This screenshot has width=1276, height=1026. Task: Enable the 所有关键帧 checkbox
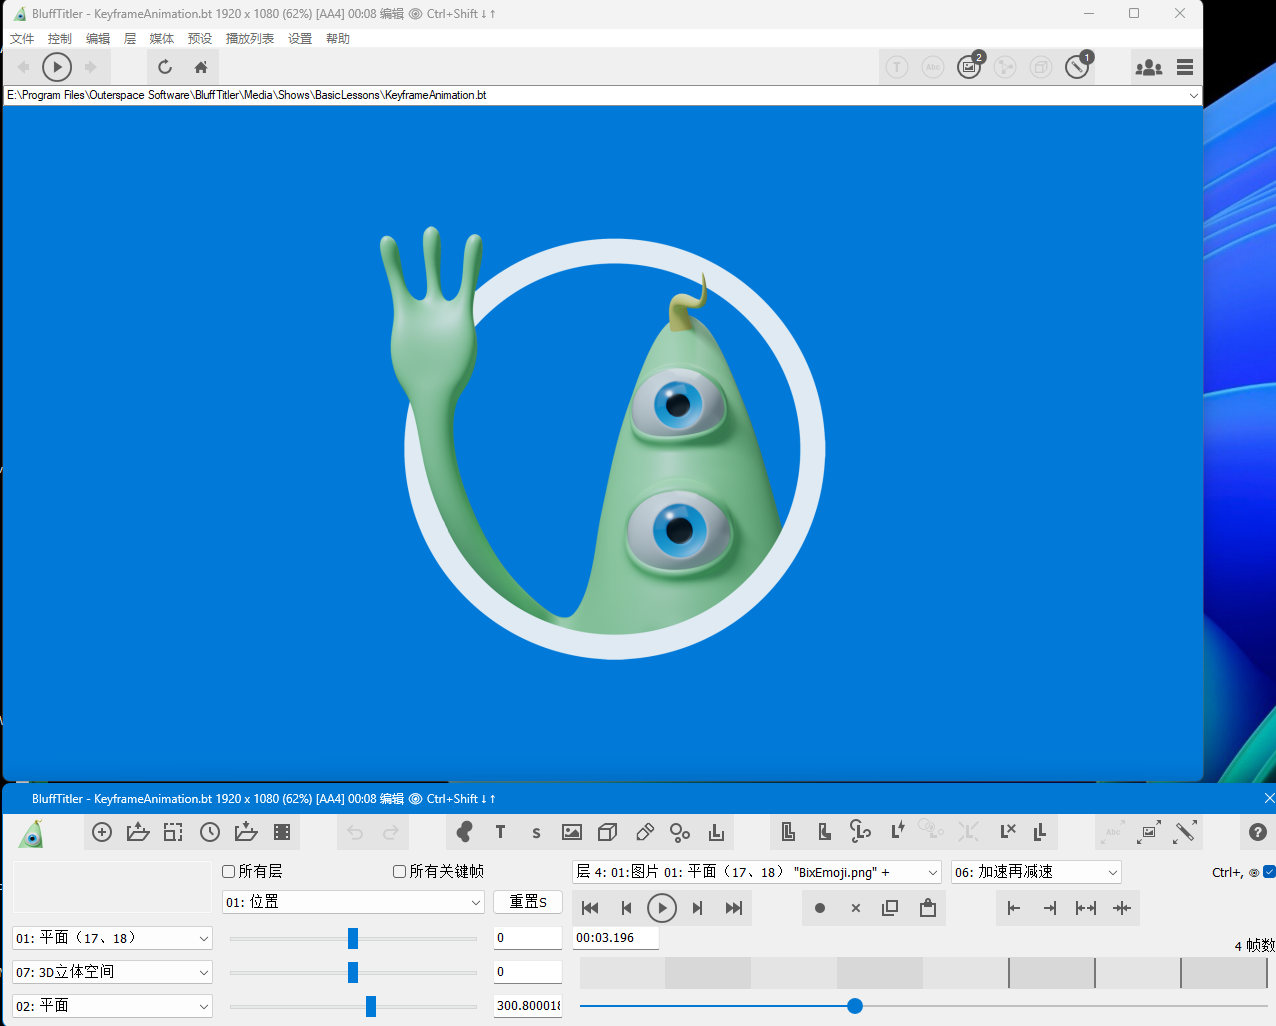pyautogui.click(x=400, y=872)
